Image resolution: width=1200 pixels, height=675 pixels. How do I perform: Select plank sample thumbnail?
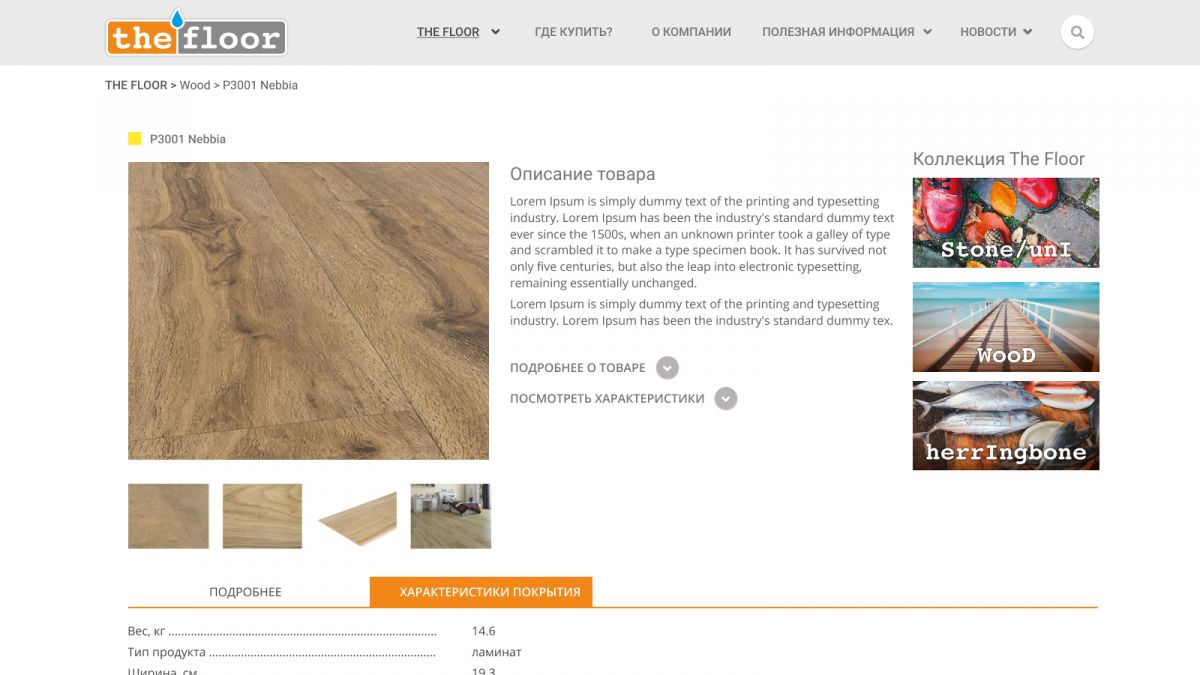[x=357, y=516]
